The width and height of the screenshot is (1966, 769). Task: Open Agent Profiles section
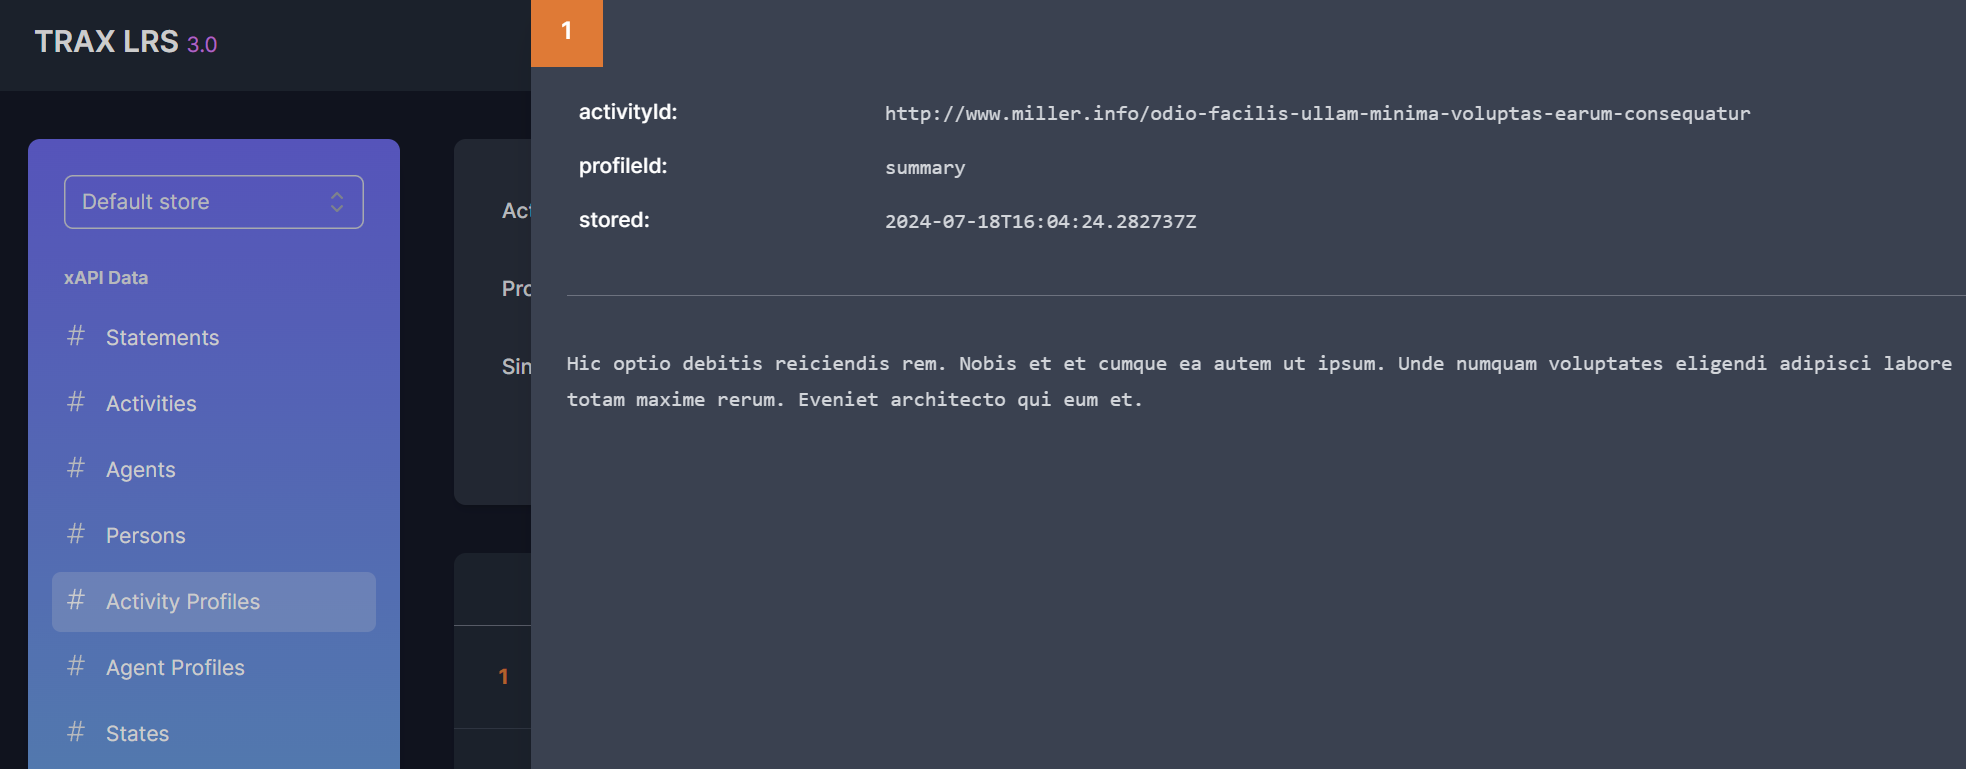[x=175, y=668]
